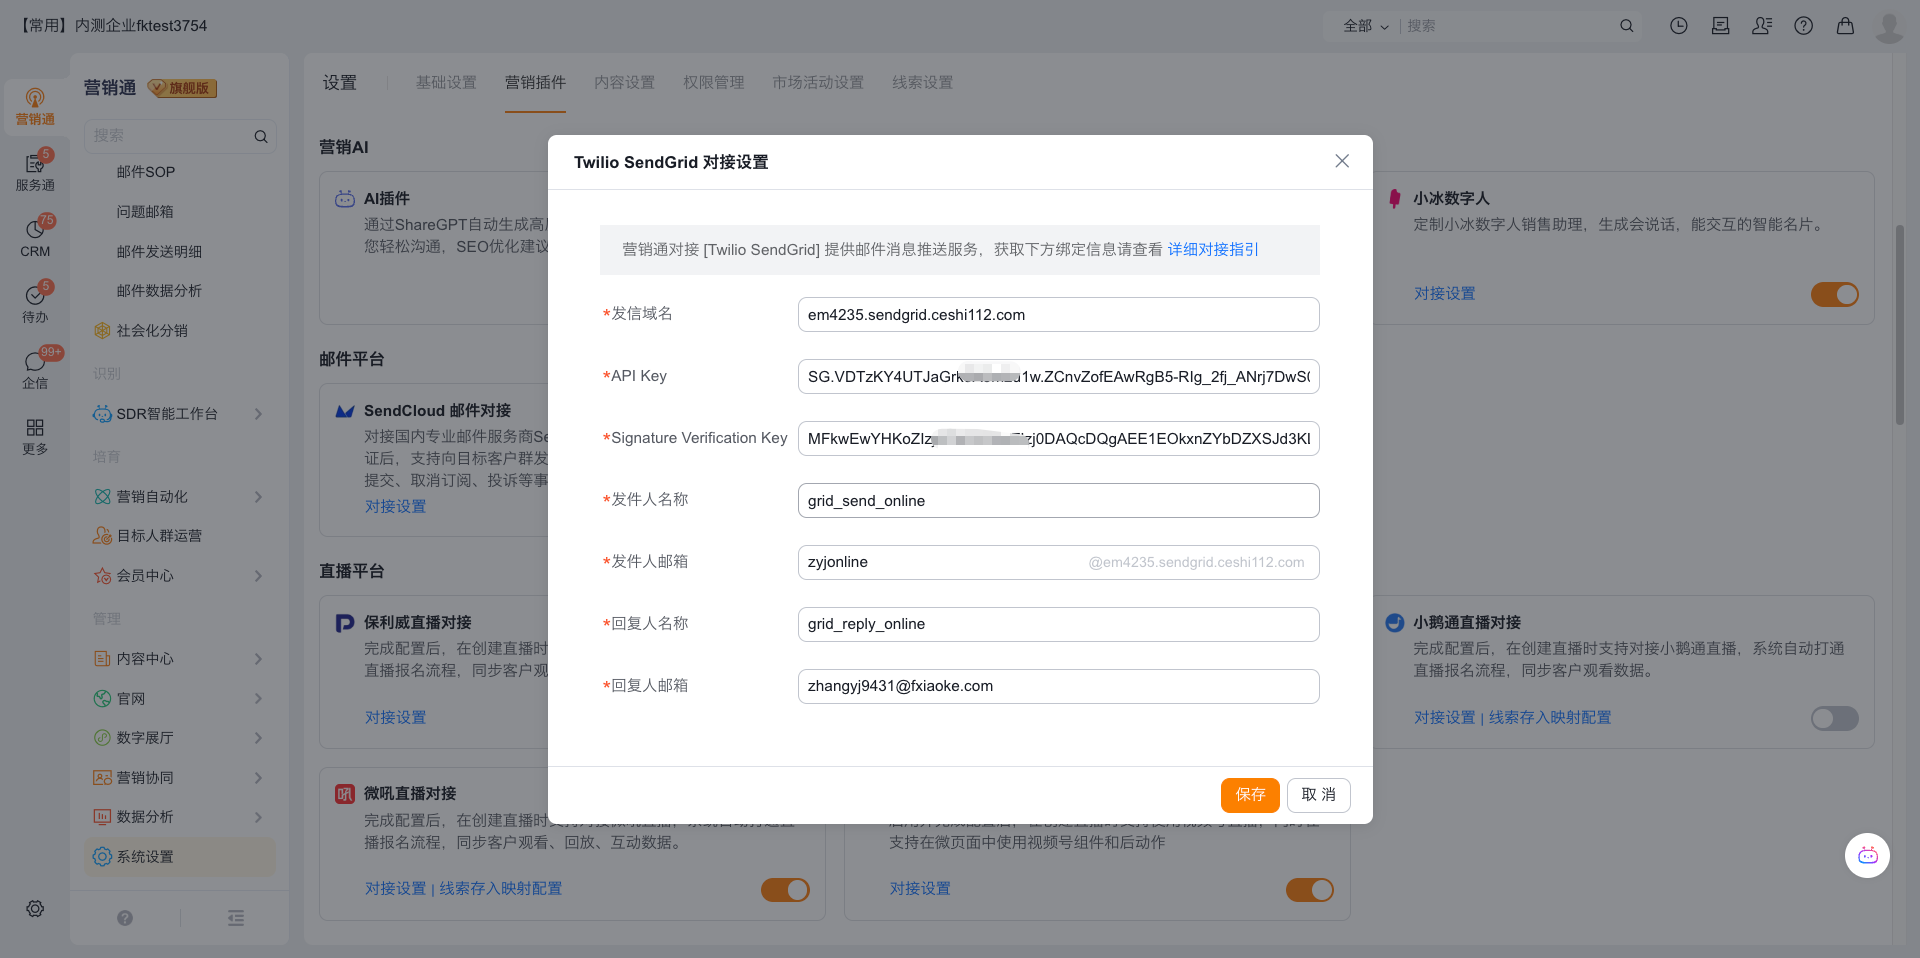Switch to the 市场活动设置 tab
Image resolution: width=1920 pixels, height=958 pixels.
coord(817,82)
